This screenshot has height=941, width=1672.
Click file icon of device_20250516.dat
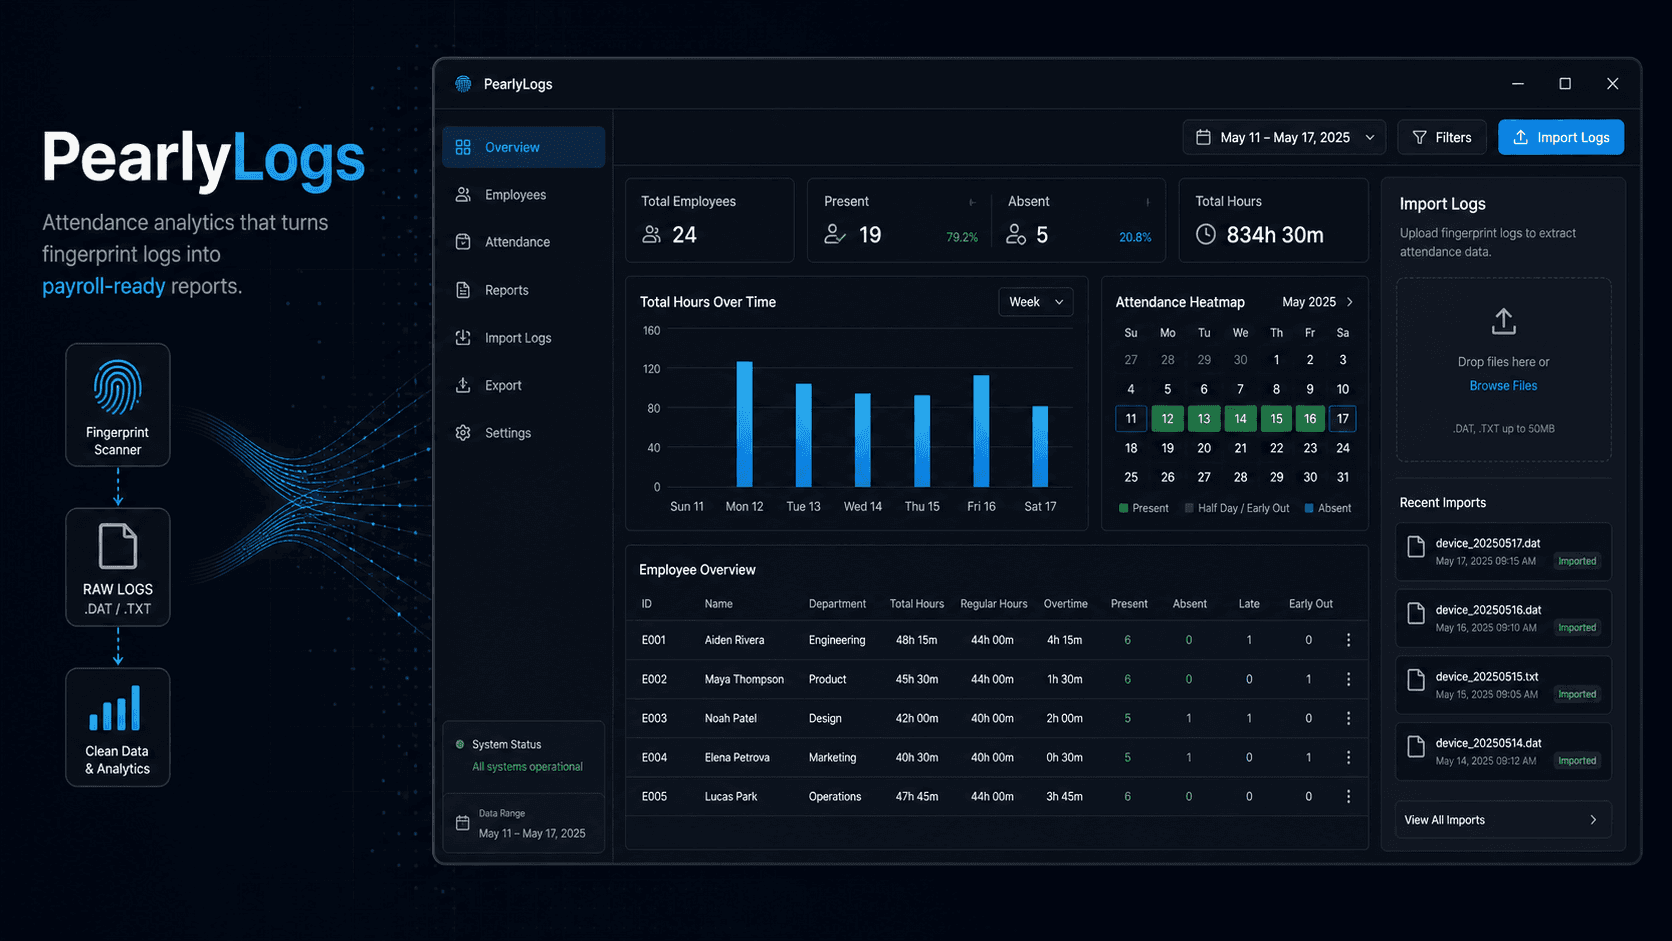coord(1416,613)
